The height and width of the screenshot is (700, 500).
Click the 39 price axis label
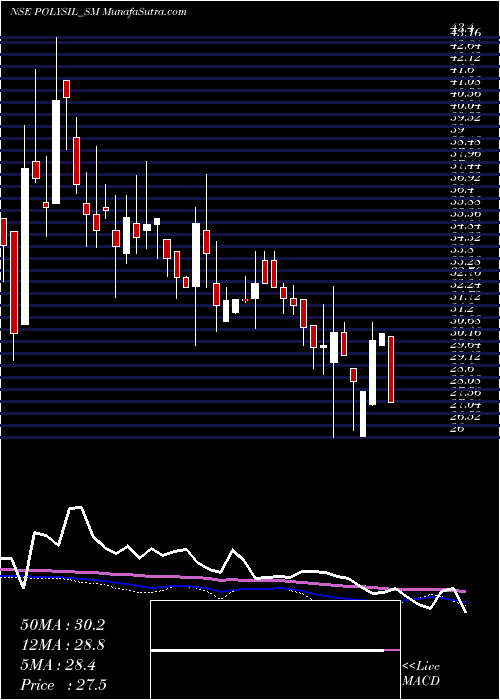point(458,130)
